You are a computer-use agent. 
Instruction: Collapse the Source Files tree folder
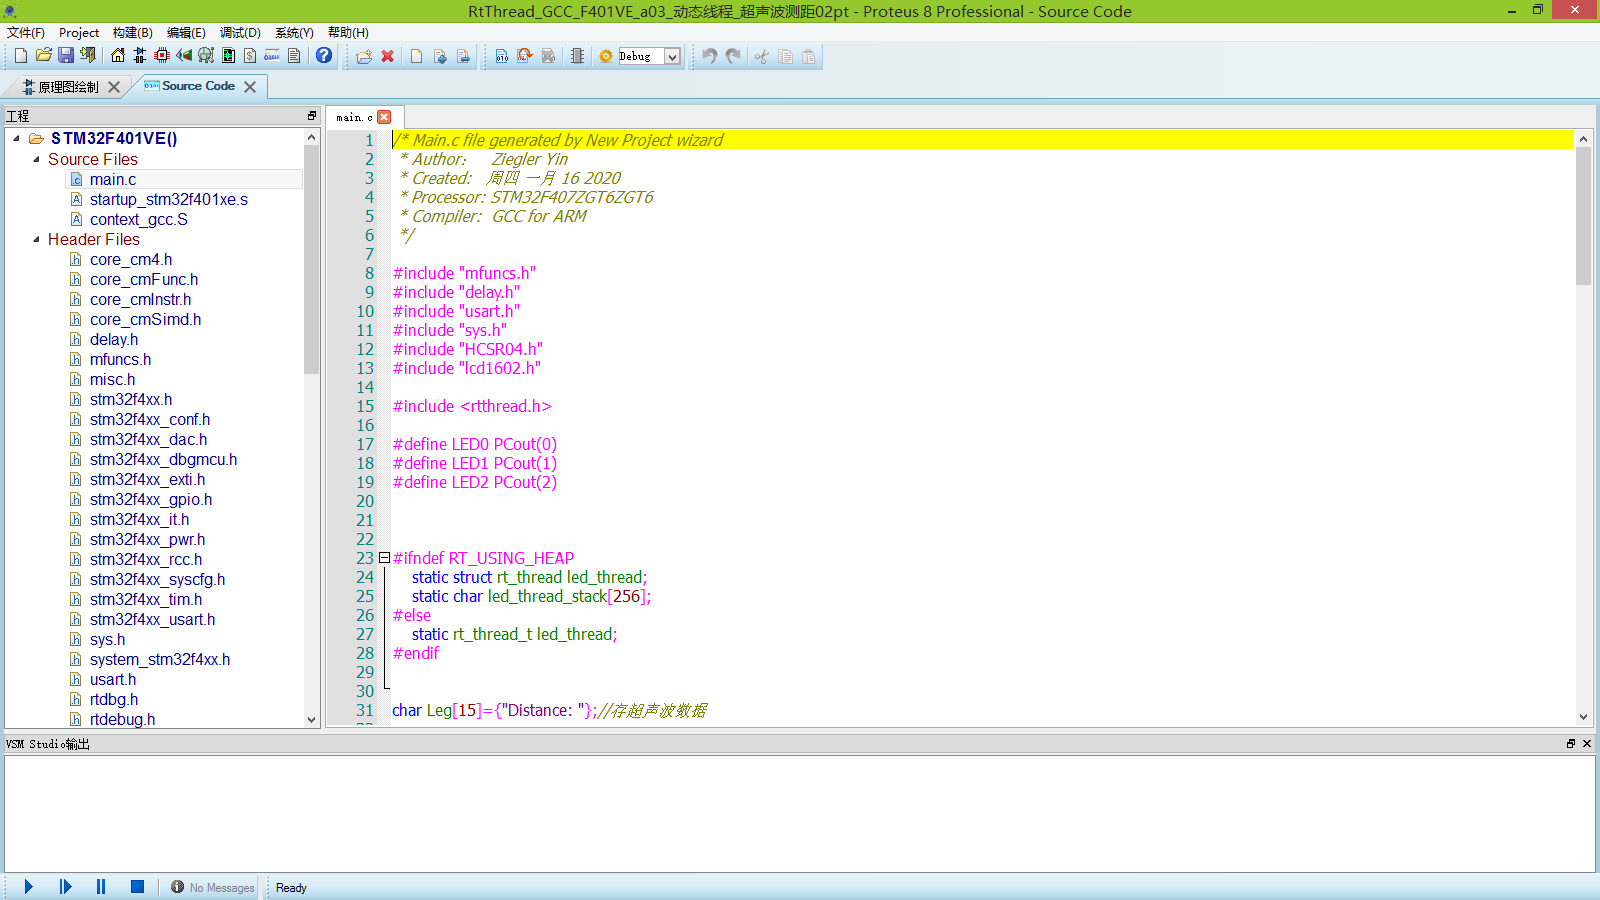(37, 160)
